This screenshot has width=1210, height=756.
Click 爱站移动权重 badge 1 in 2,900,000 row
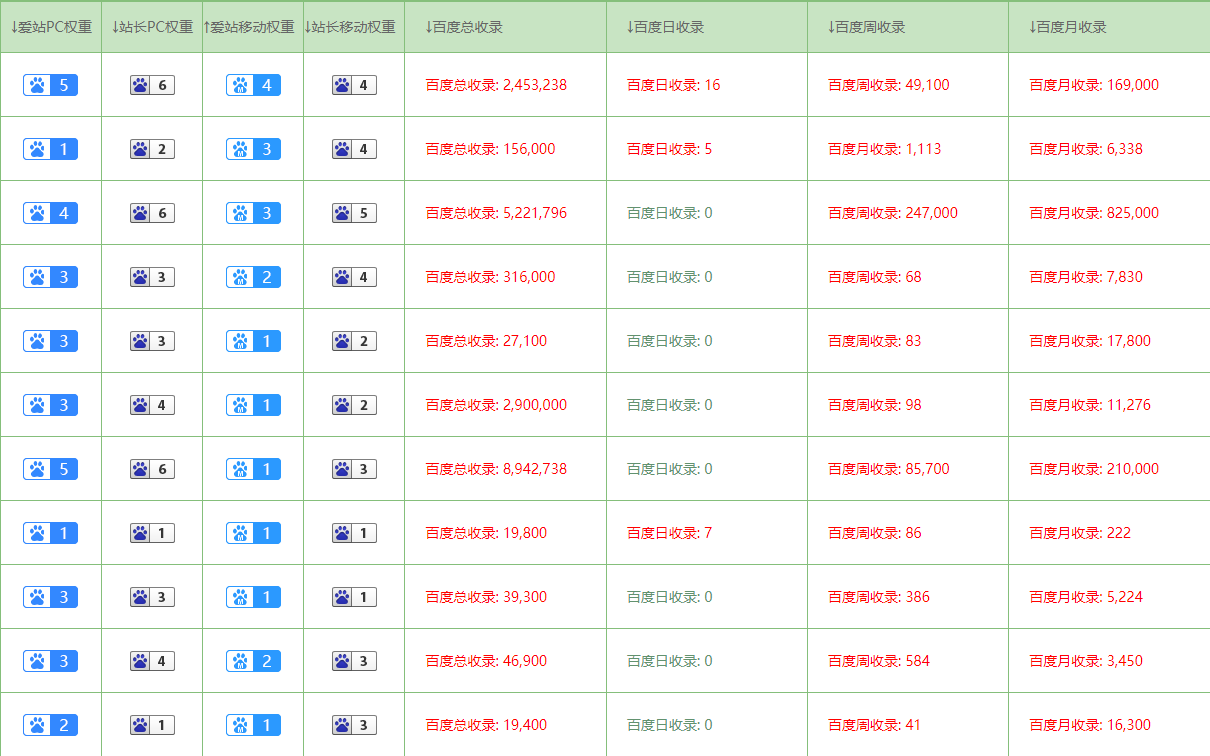(x=253, y=405)
